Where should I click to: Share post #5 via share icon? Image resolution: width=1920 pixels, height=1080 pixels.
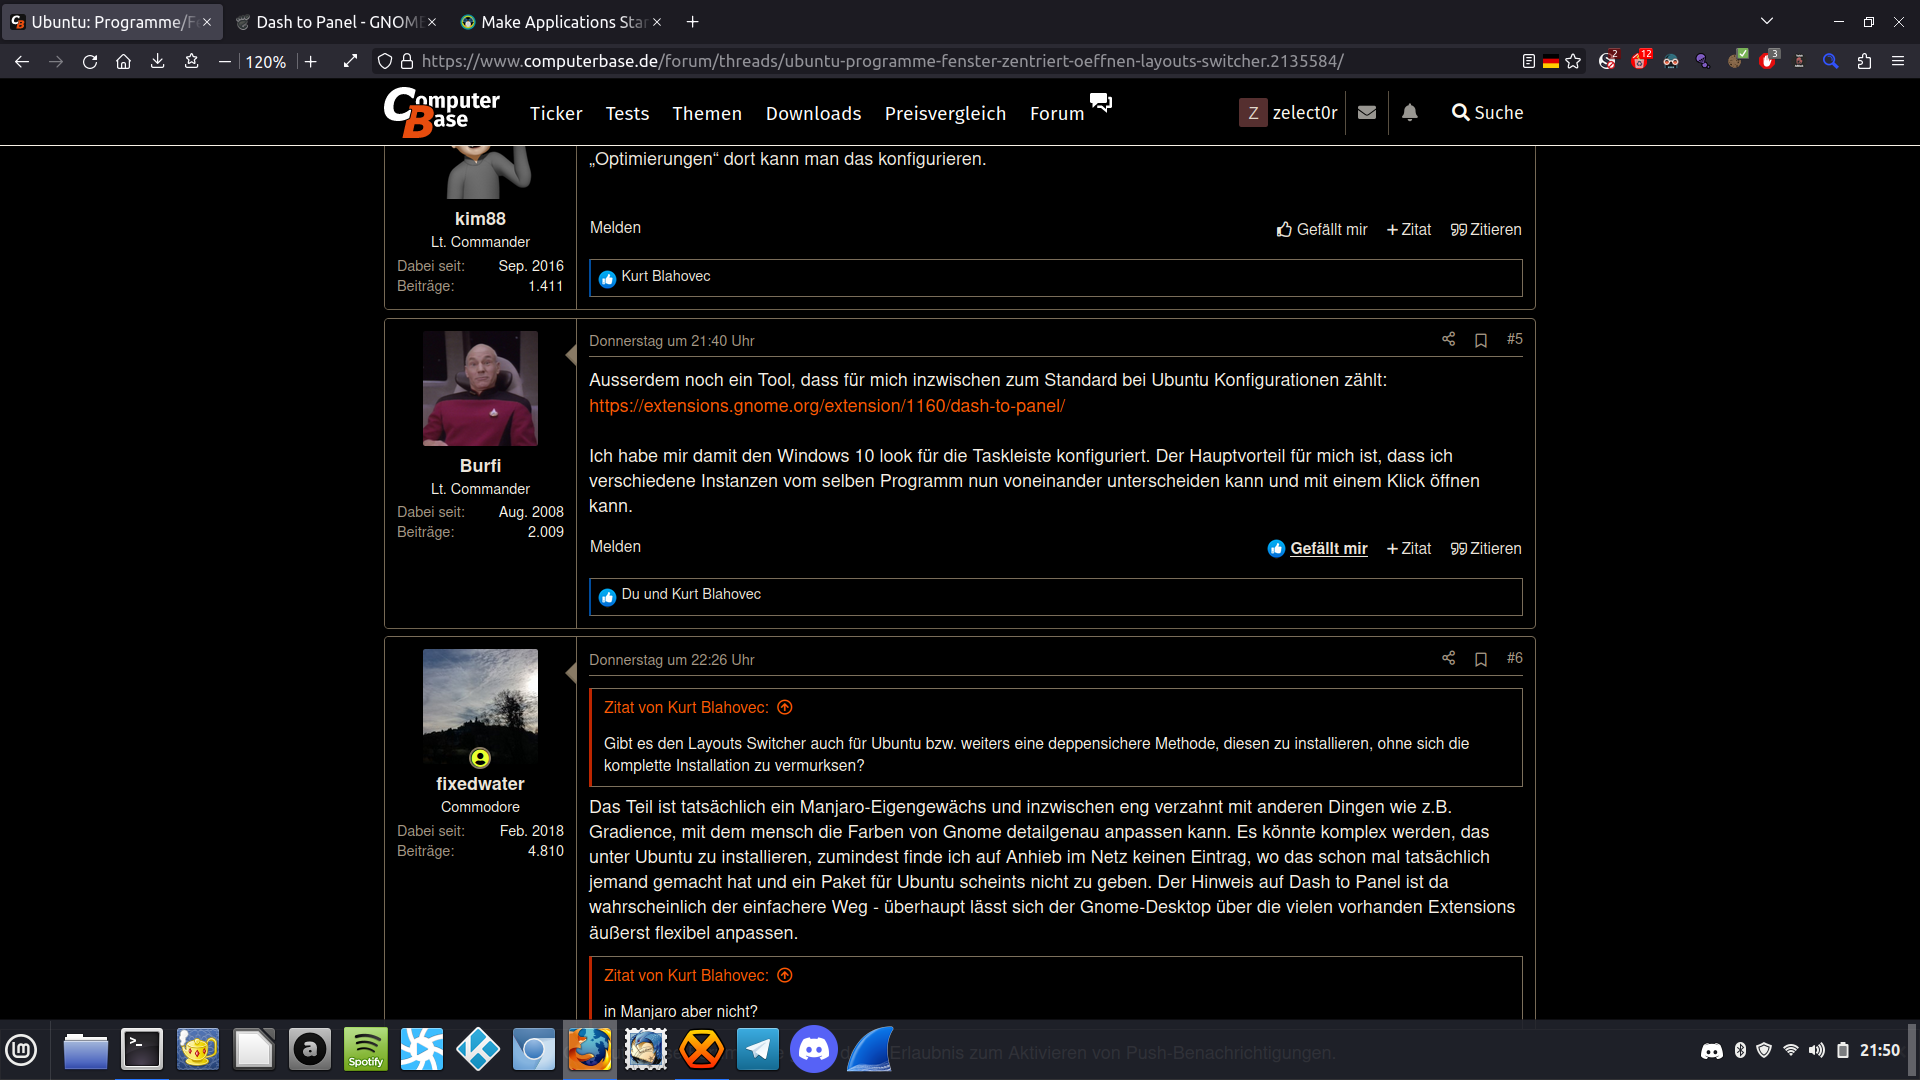(1448, 339)
